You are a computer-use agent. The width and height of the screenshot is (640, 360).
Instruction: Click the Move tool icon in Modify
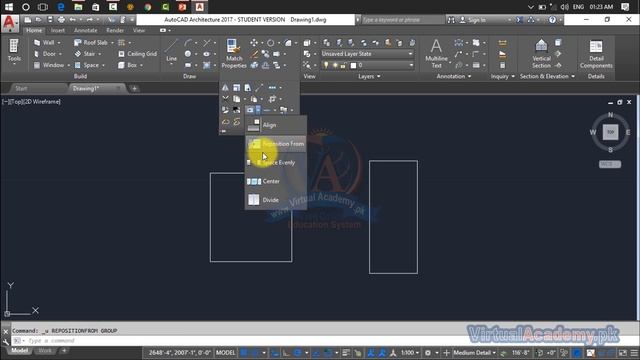coord(254,43)
